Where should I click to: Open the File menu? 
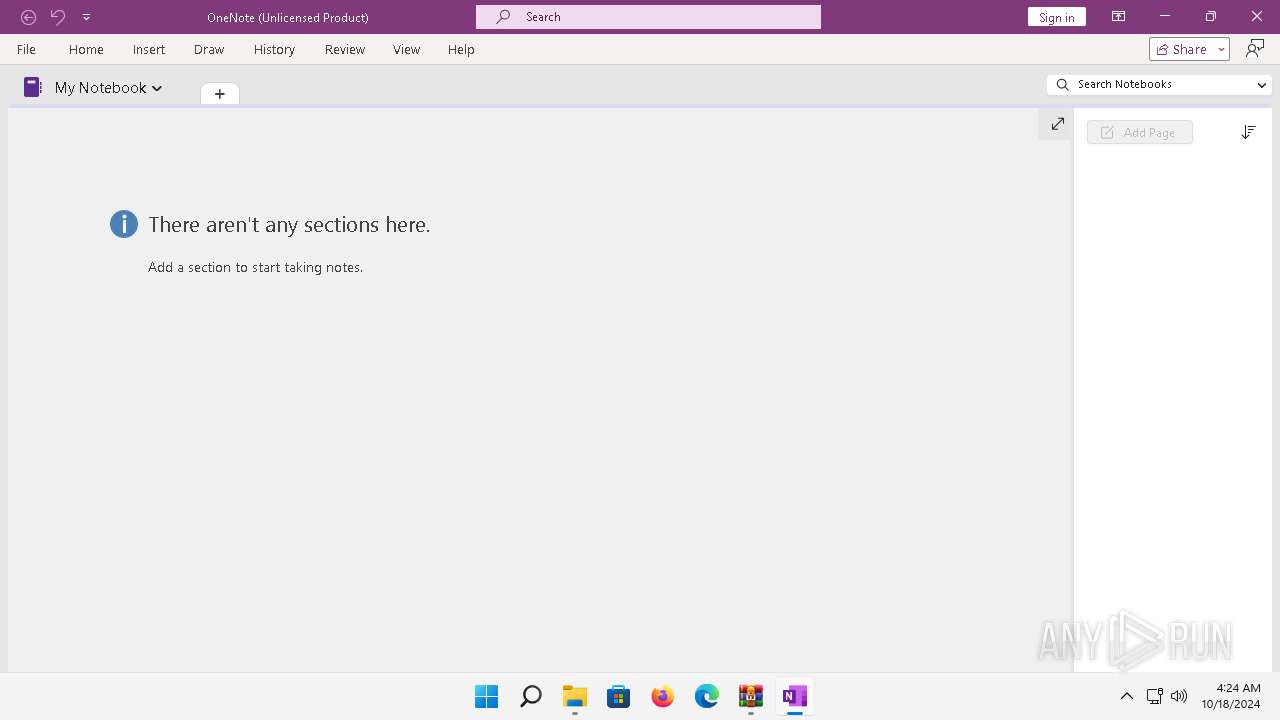[26, 49]
